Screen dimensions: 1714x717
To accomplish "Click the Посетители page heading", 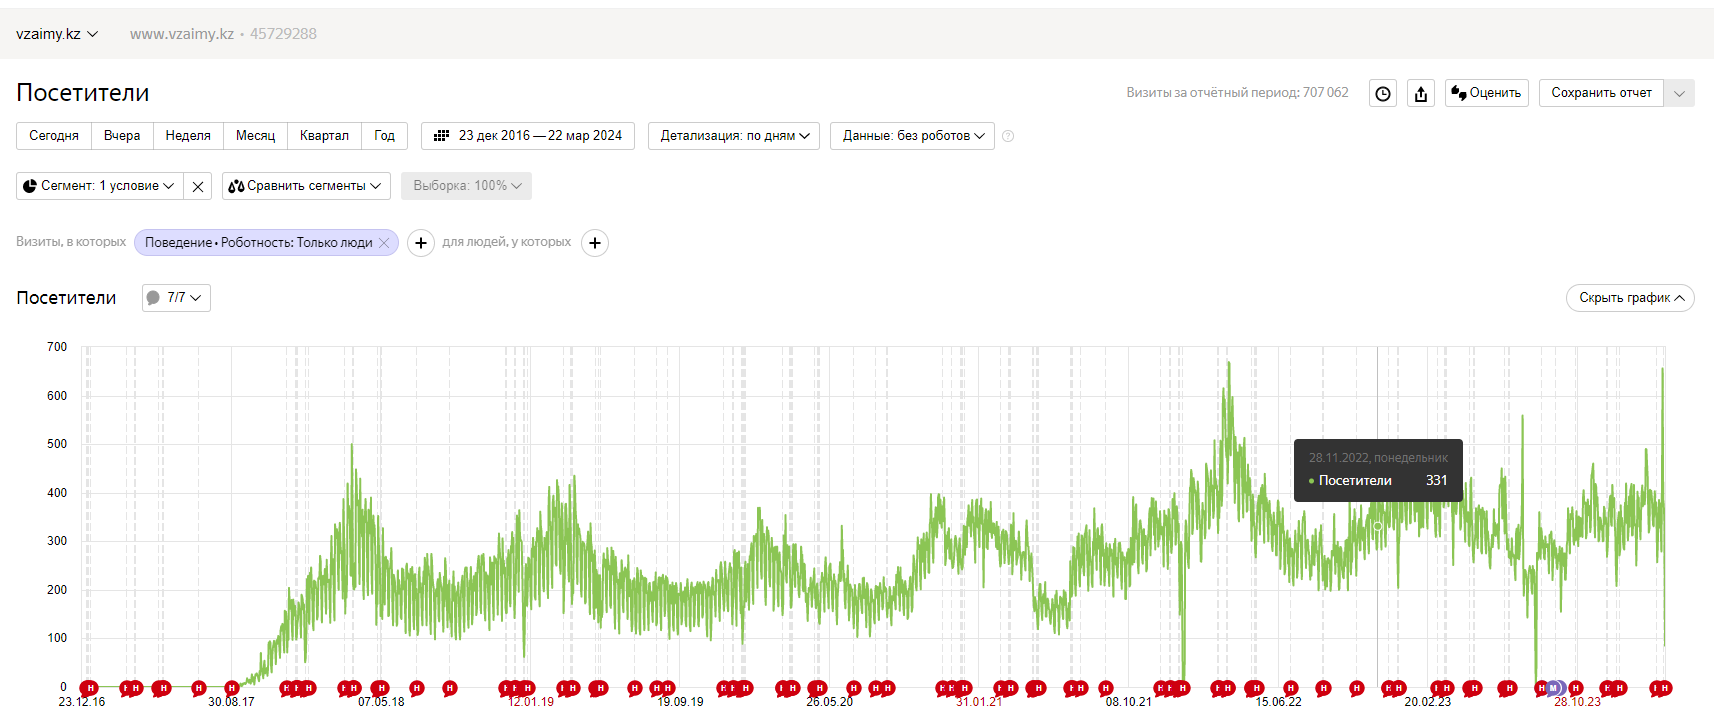I will (x=83, y=93).
